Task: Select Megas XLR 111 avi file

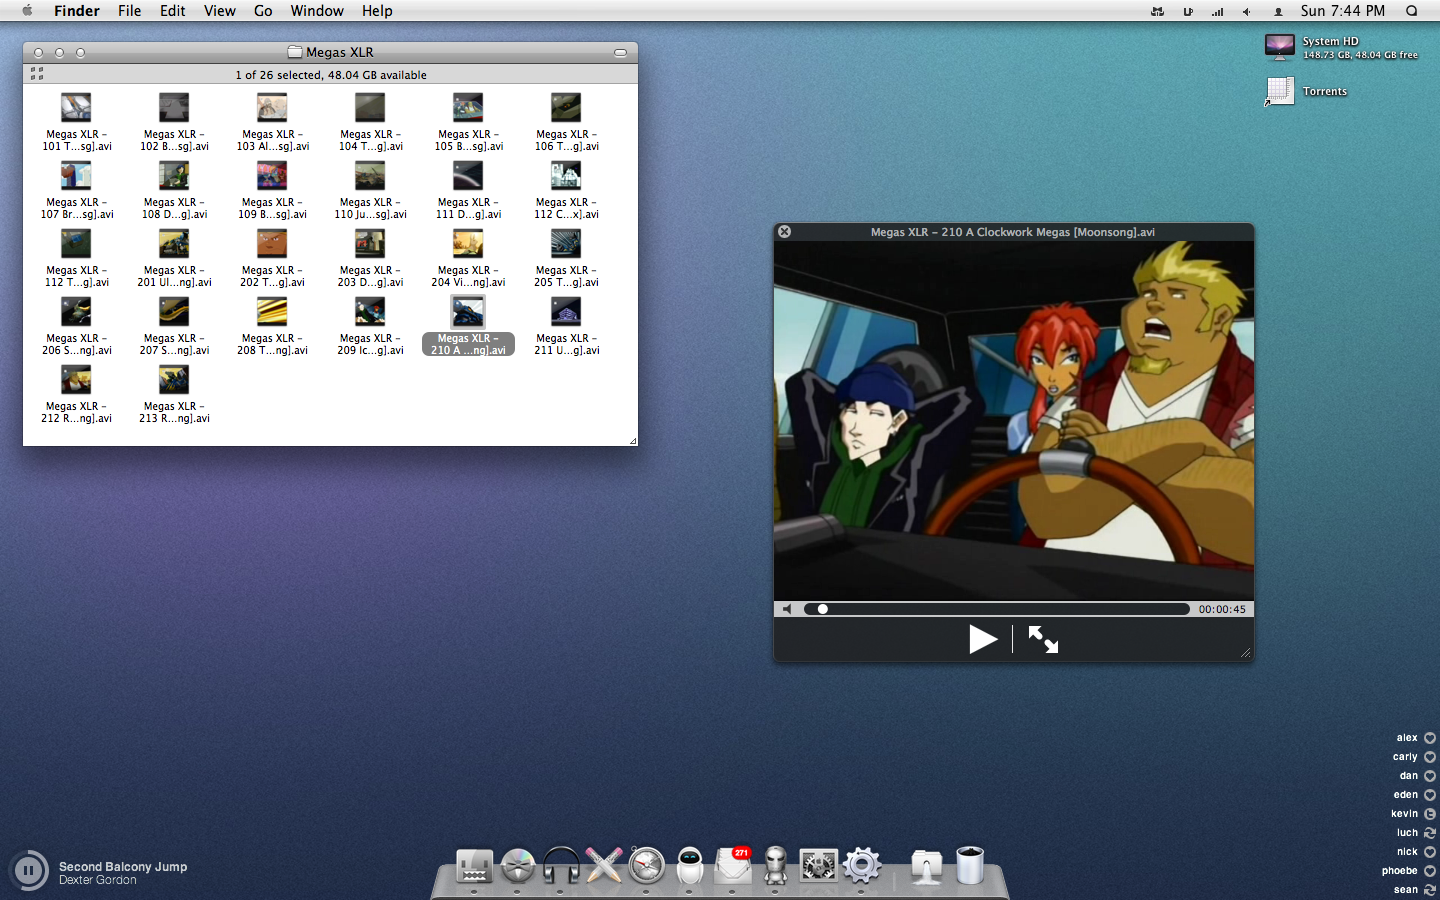Action: tap(468, 191)
